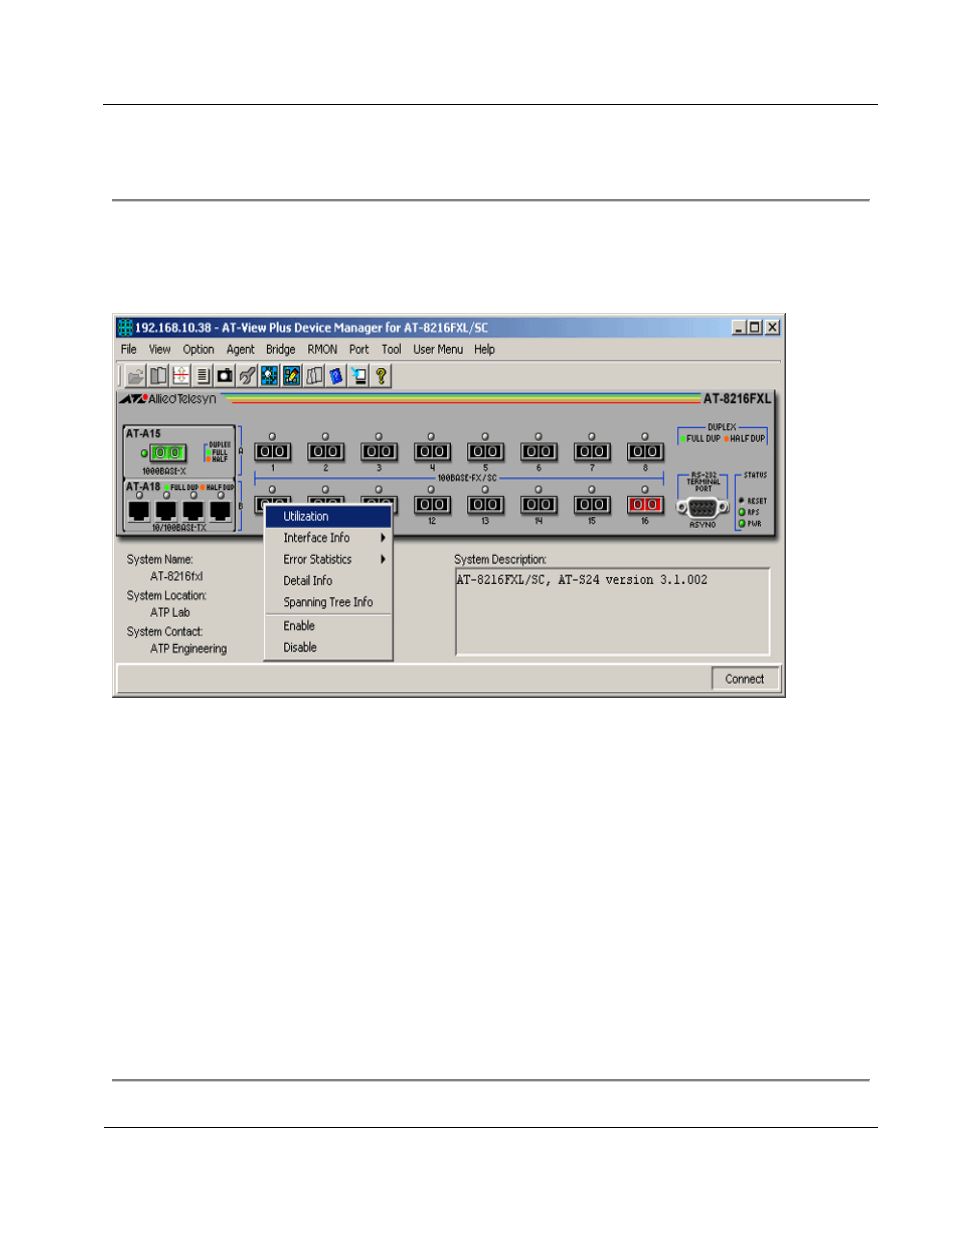
Task: Click the last AT-A18 RJ45 port
Action: tap(220, 511)
